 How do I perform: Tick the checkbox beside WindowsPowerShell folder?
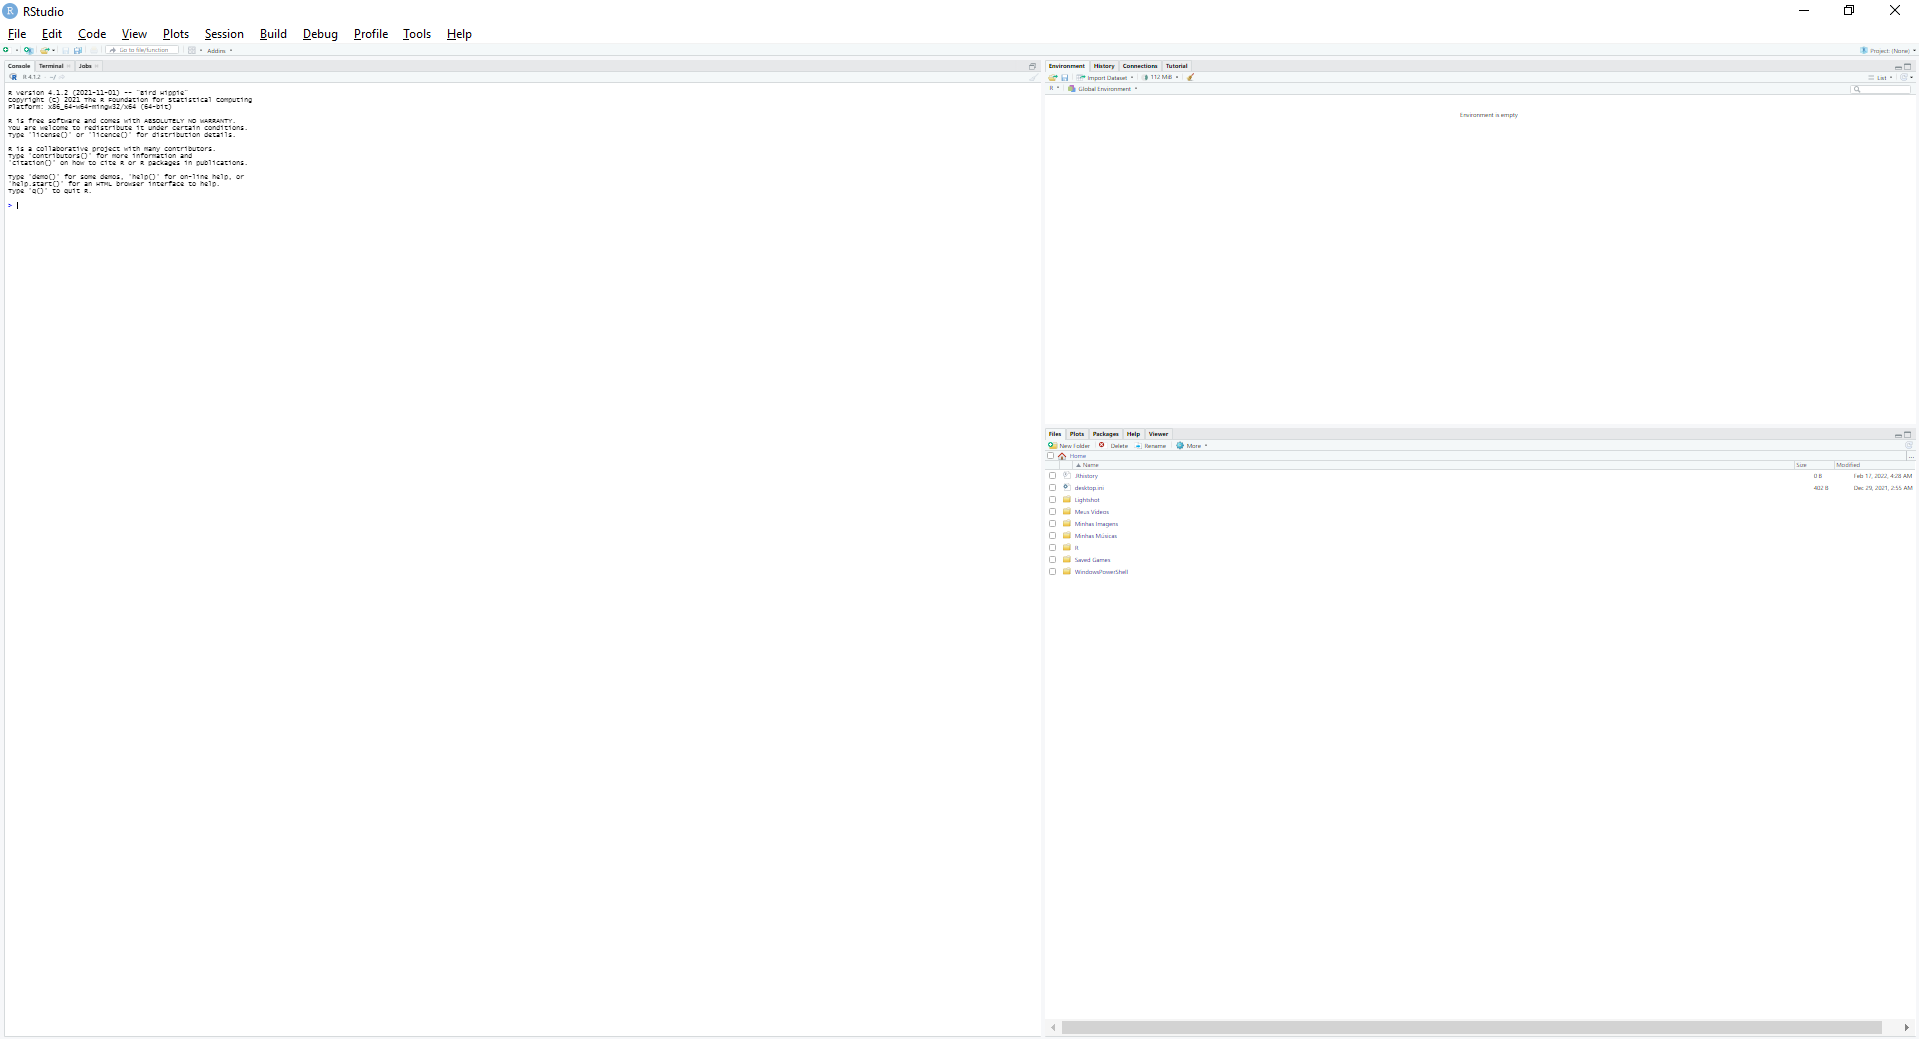pos(1053,572)
